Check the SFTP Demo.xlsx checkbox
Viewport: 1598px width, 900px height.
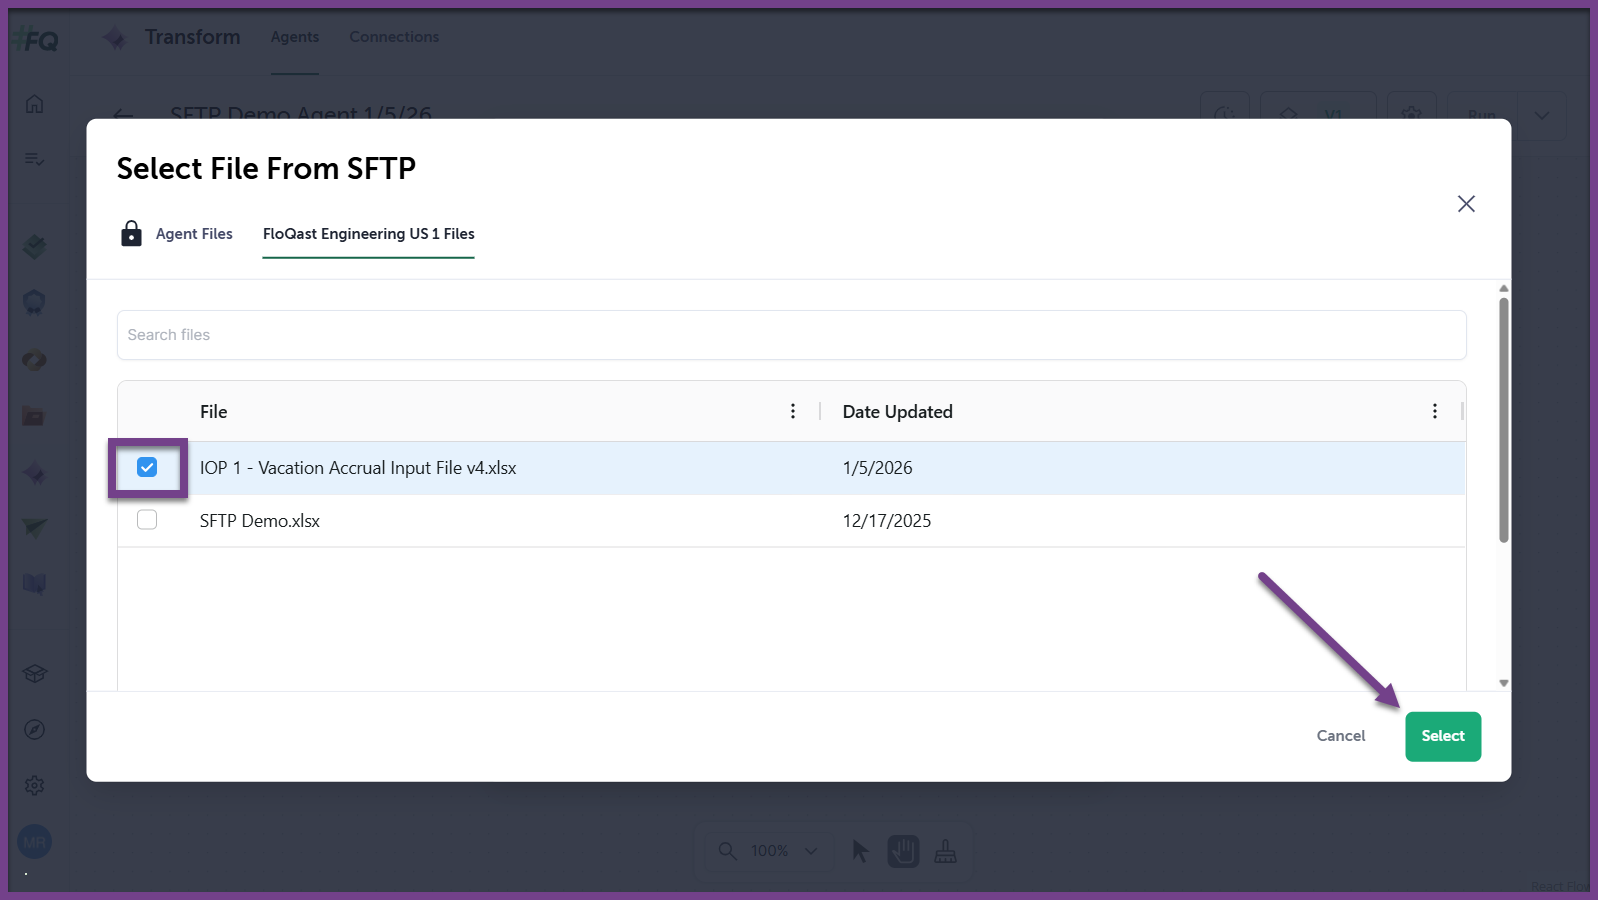(147, 520)
